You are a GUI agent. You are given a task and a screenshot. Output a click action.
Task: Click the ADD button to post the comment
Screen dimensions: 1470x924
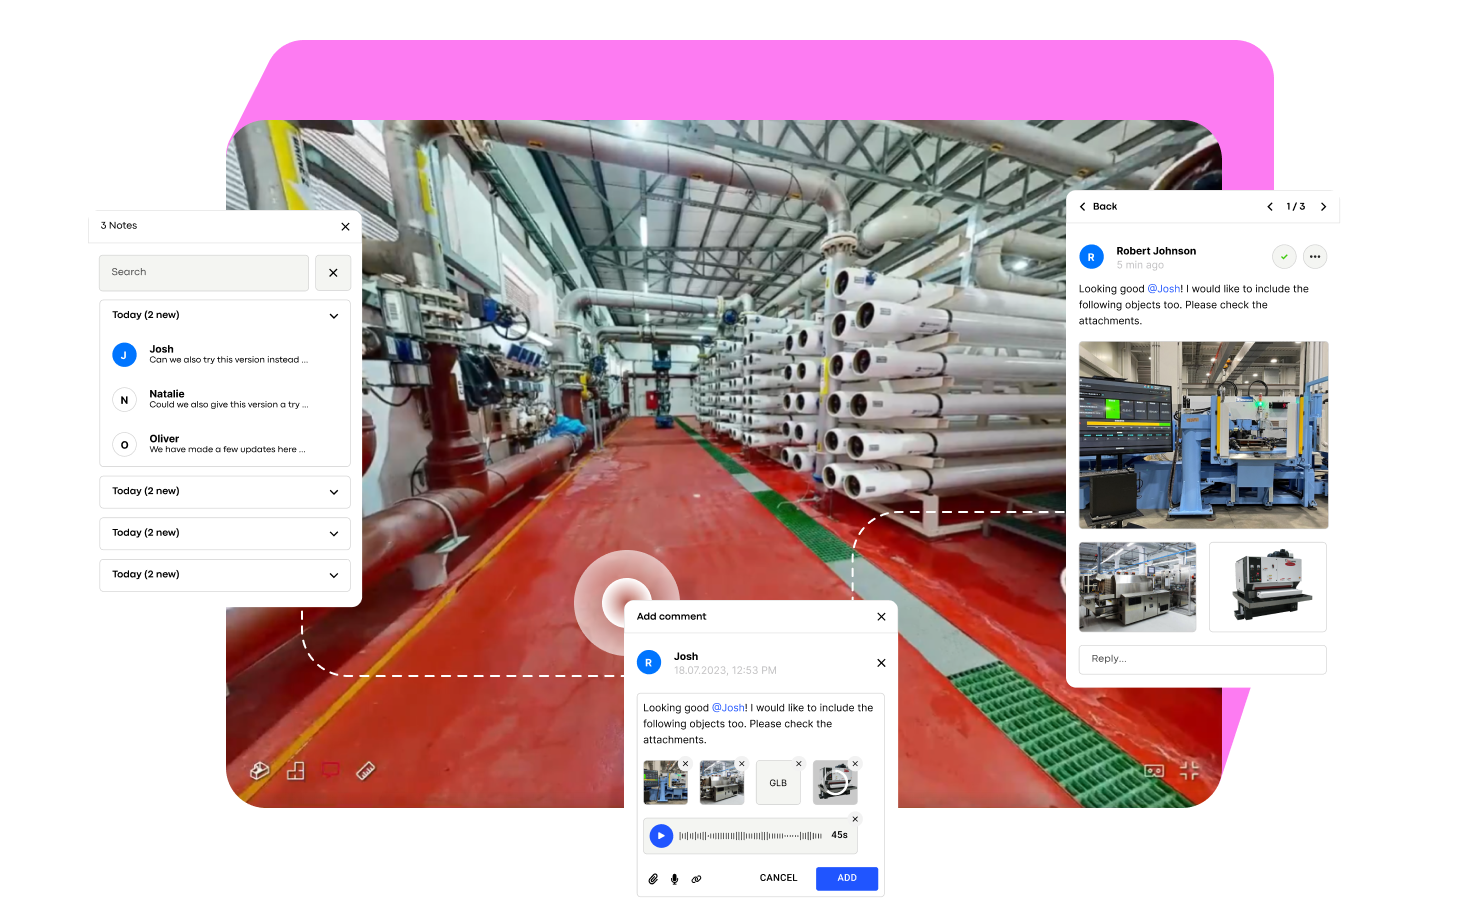846,878
